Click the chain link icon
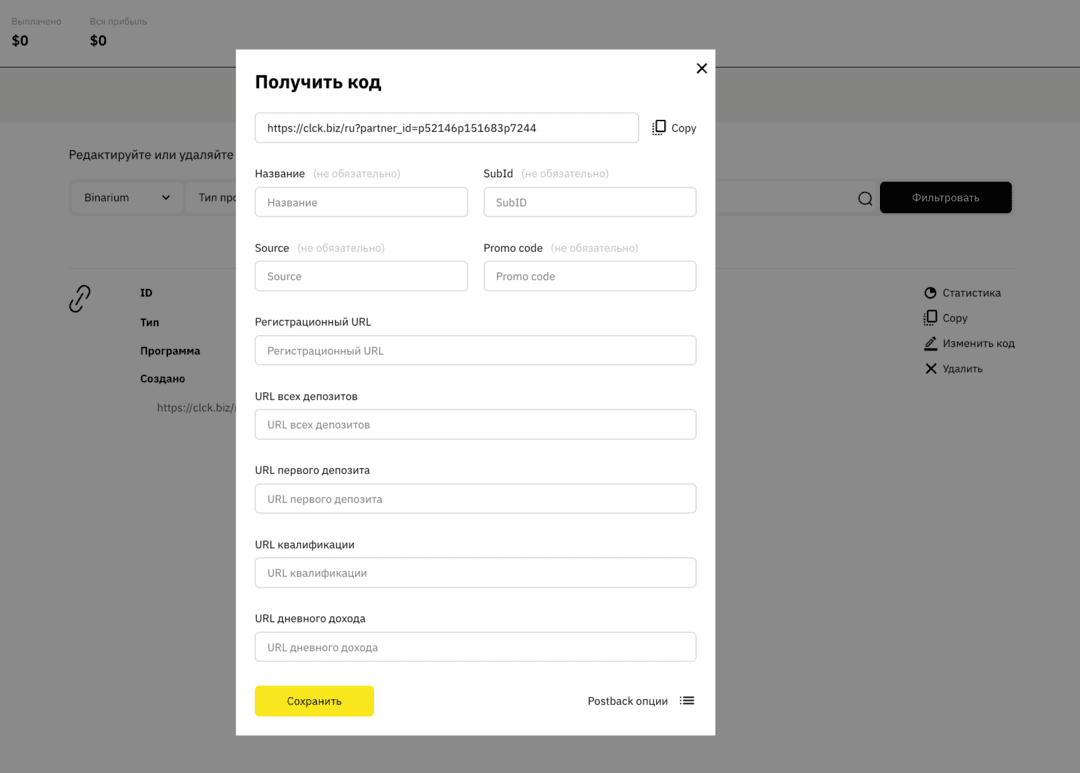The image size is (1080, 773). point(80,298)
